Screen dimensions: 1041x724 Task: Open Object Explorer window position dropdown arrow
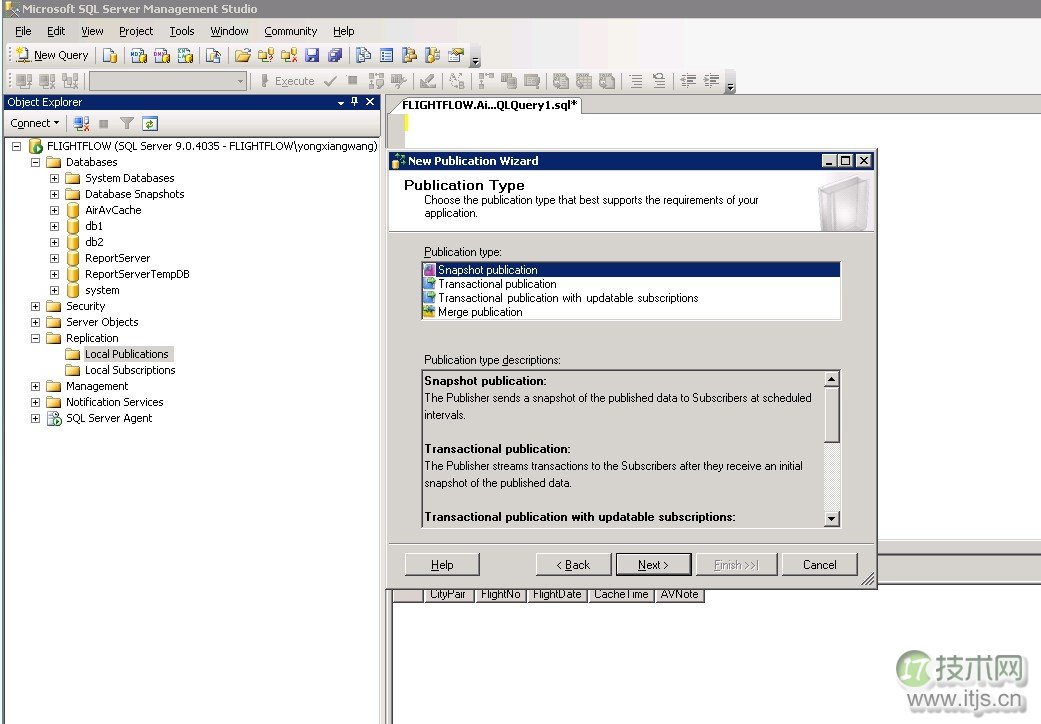[341, 102]
